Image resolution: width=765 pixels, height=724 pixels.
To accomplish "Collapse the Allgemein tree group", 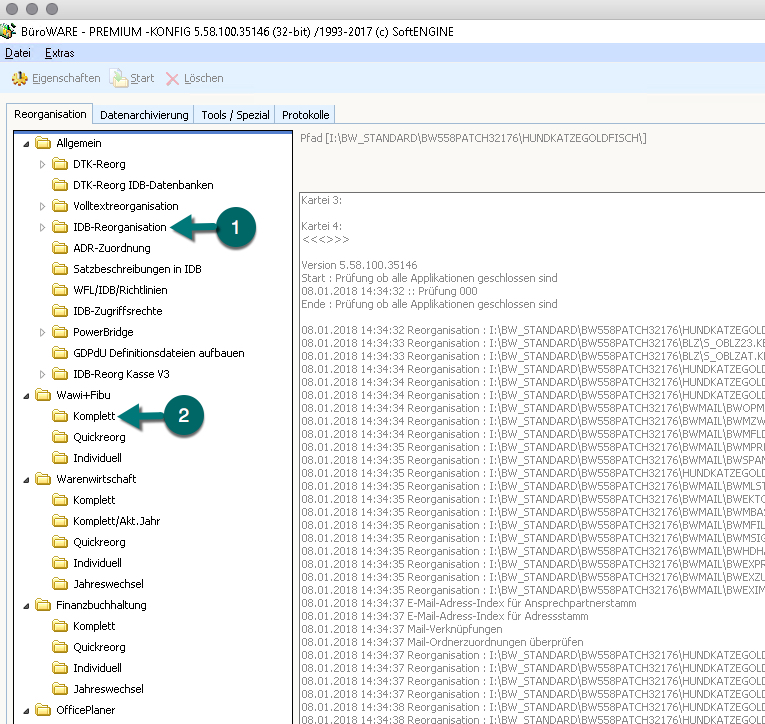I will [25, 143].
